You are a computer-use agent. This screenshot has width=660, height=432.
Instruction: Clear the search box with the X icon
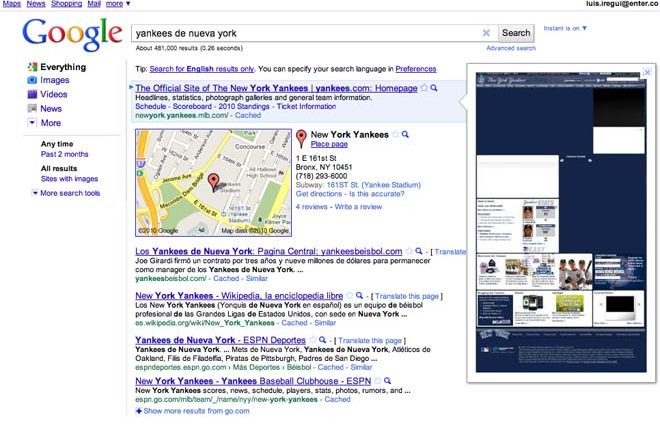tap(486, 33)
